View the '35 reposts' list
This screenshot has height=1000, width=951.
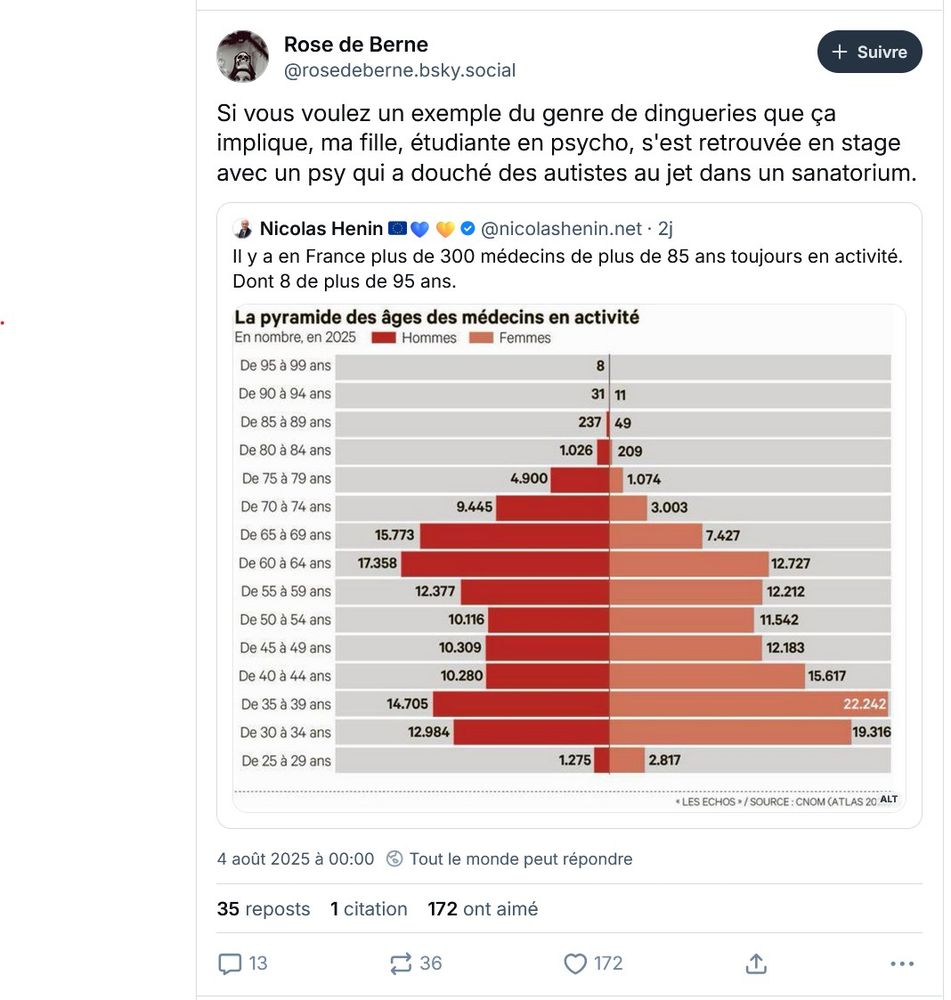point(262,908)
